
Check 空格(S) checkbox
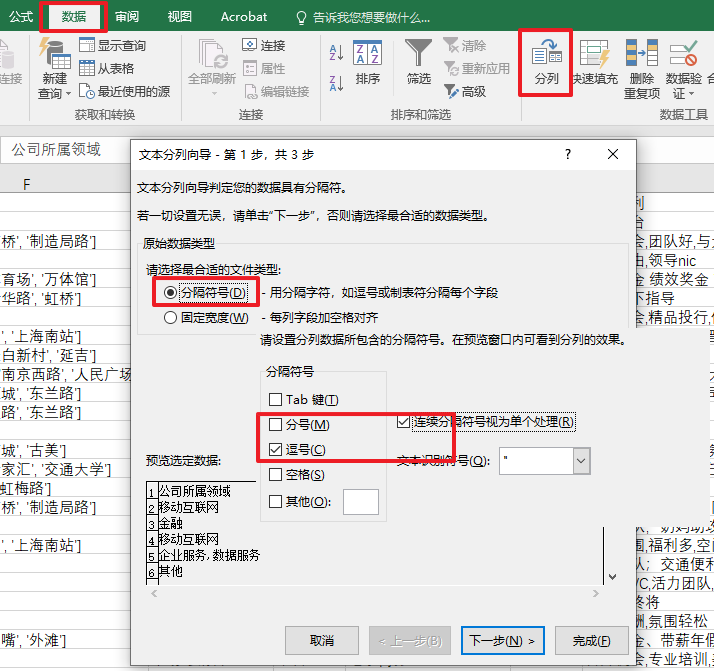coord(275,474)
